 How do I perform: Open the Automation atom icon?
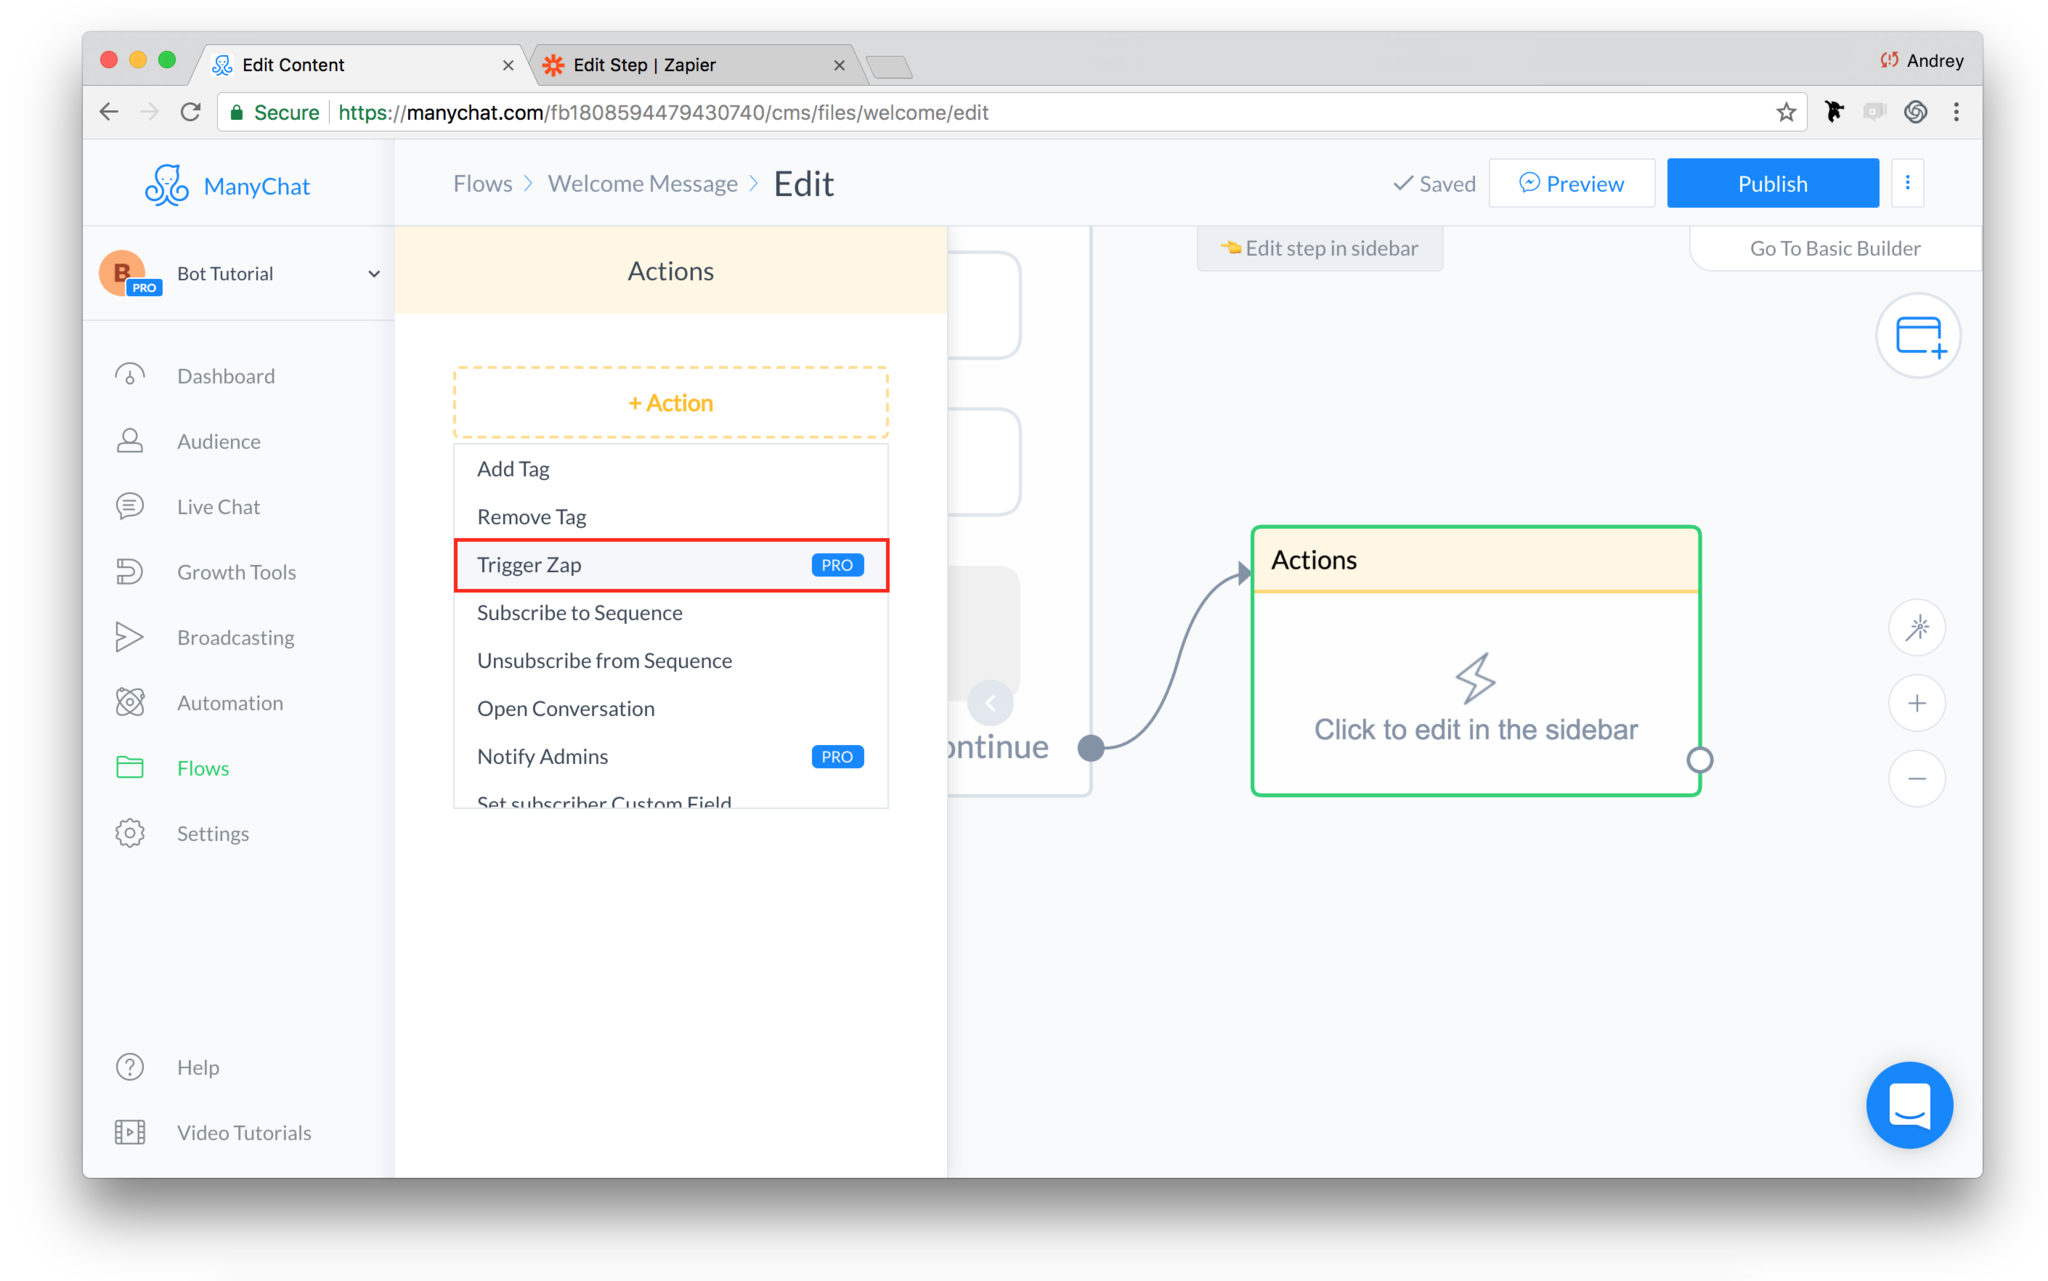coord(130,702)
